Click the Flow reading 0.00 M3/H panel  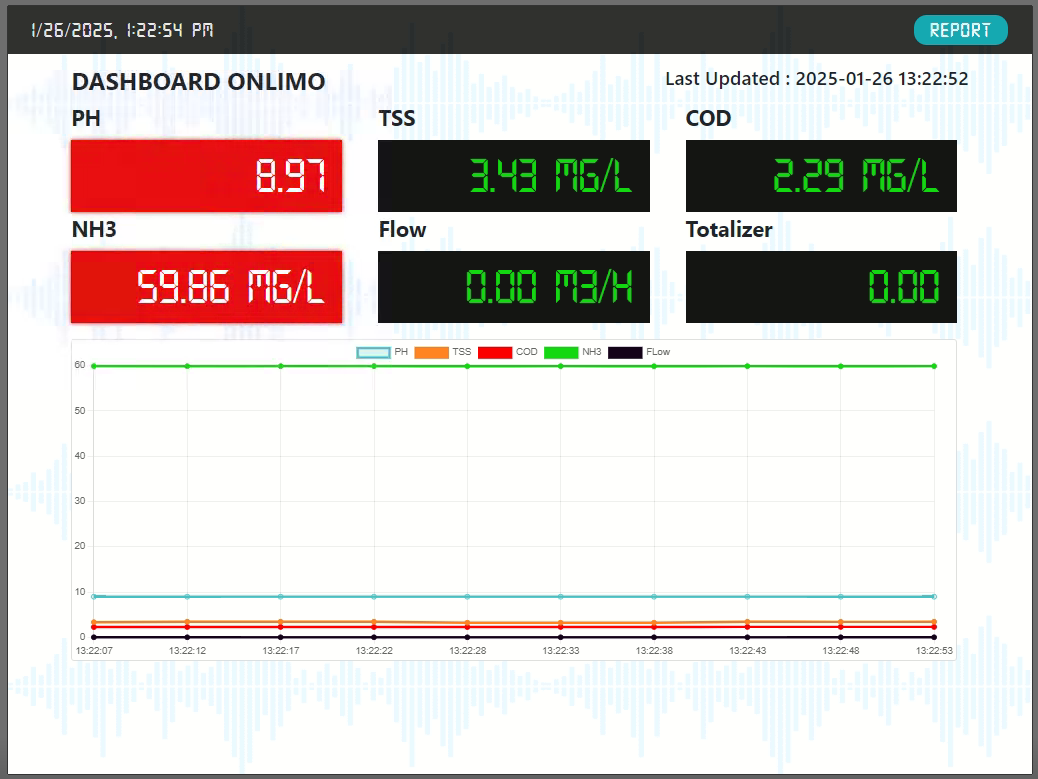point(513,287)
